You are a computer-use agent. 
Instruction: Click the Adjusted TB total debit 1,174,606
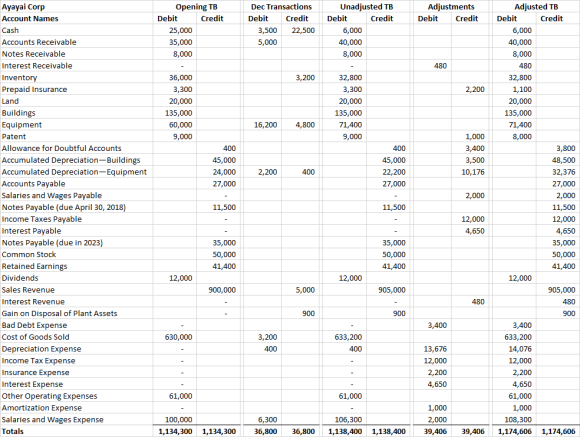pyautogui.click(x=515, y=431)
